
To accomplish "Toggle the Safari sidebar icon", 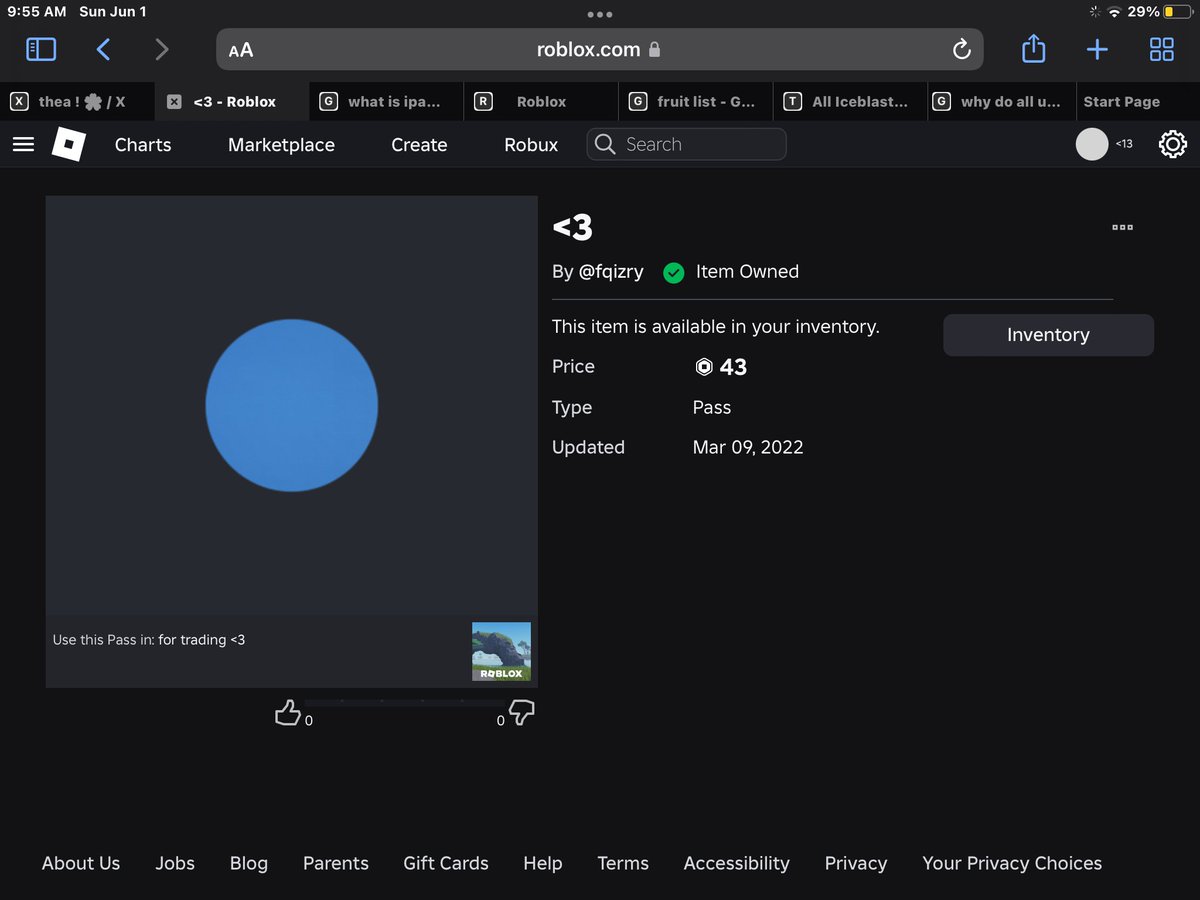I will coord(41,49).
